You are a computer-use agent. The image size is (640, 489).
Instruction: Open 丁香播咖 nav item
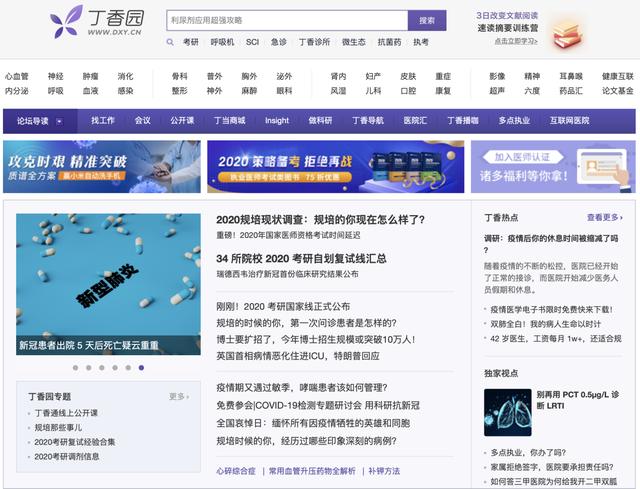(462, 121)
